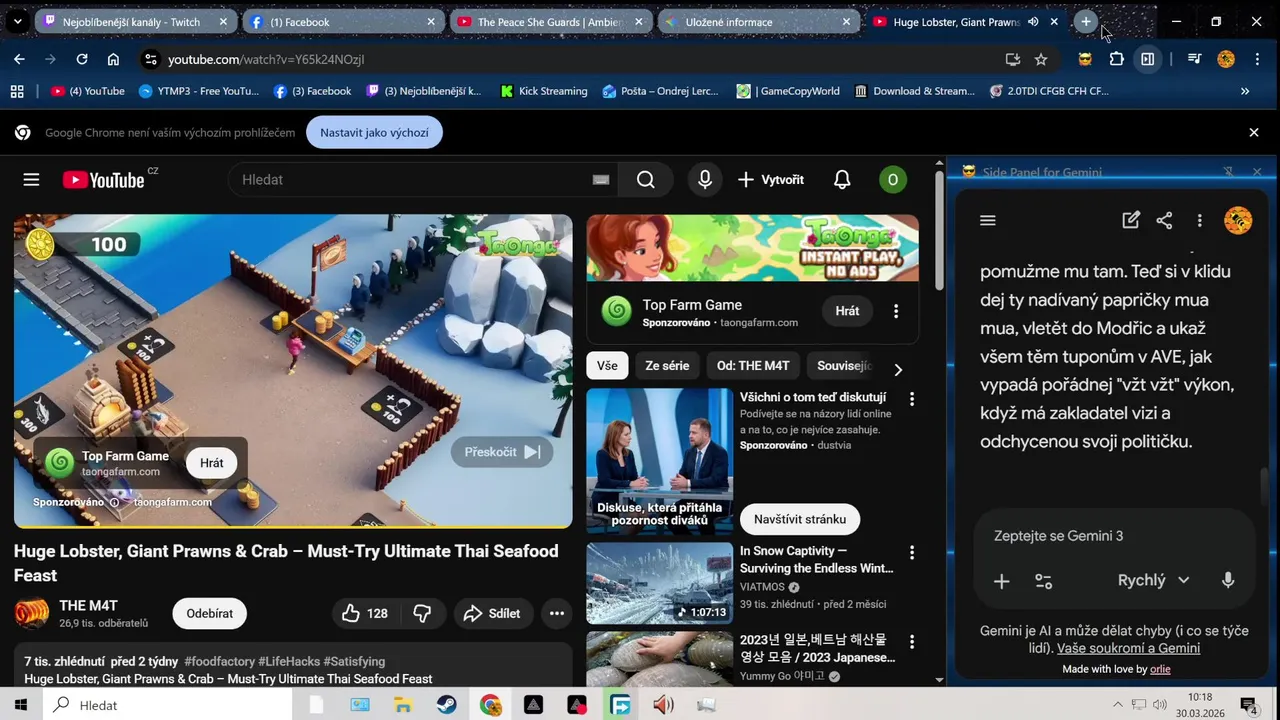Open Gemini panel three-dot menu
This screenshot has width=1280, height=720.
click(1199, 221)
